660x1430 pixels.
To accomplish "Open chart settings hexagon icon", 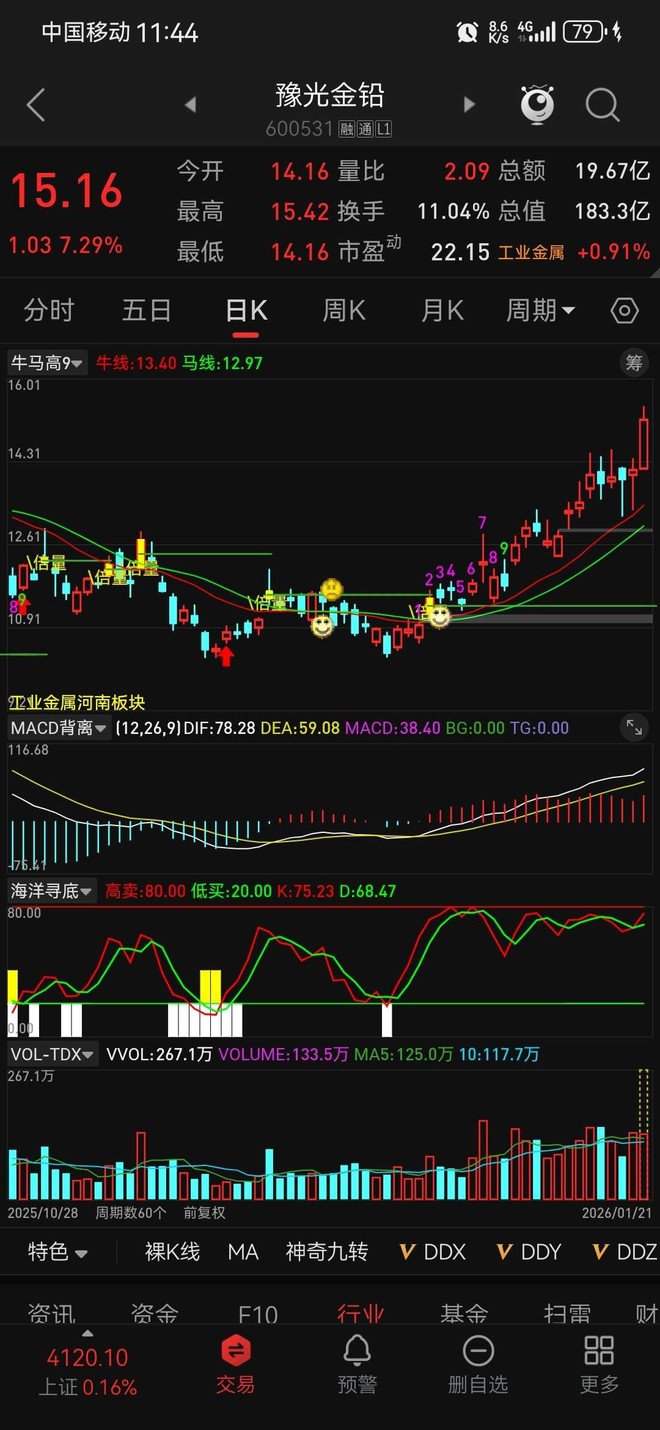I will pyautogui.click(x=624, y=311).
